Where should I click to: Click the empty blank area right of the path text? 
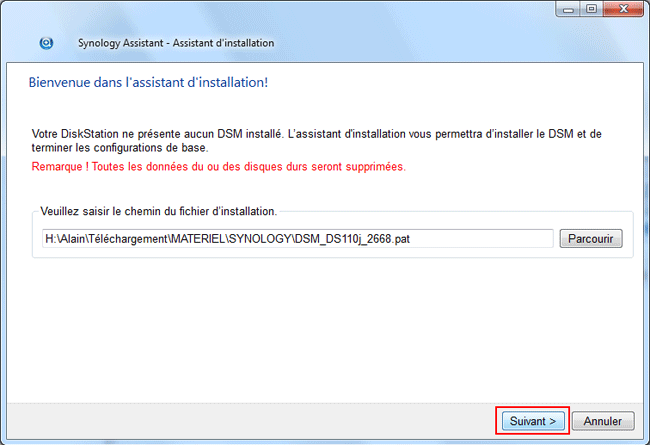(480, 239)
